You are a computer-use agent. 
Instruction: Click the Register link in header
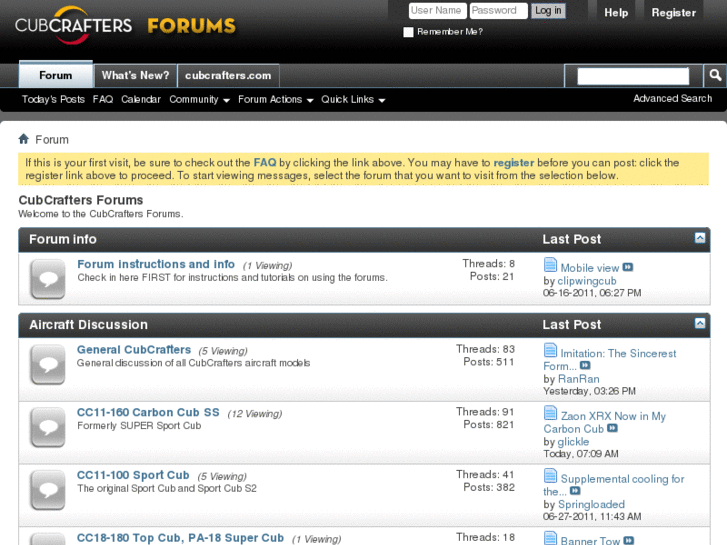(674, 13)
